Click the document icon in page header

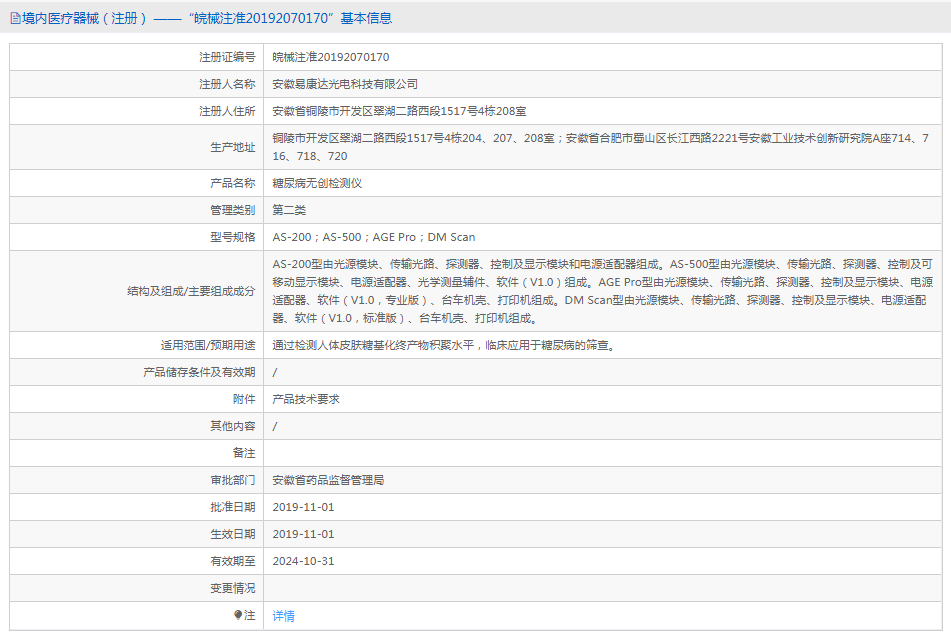pyautogui.click(x=15, y=18)
